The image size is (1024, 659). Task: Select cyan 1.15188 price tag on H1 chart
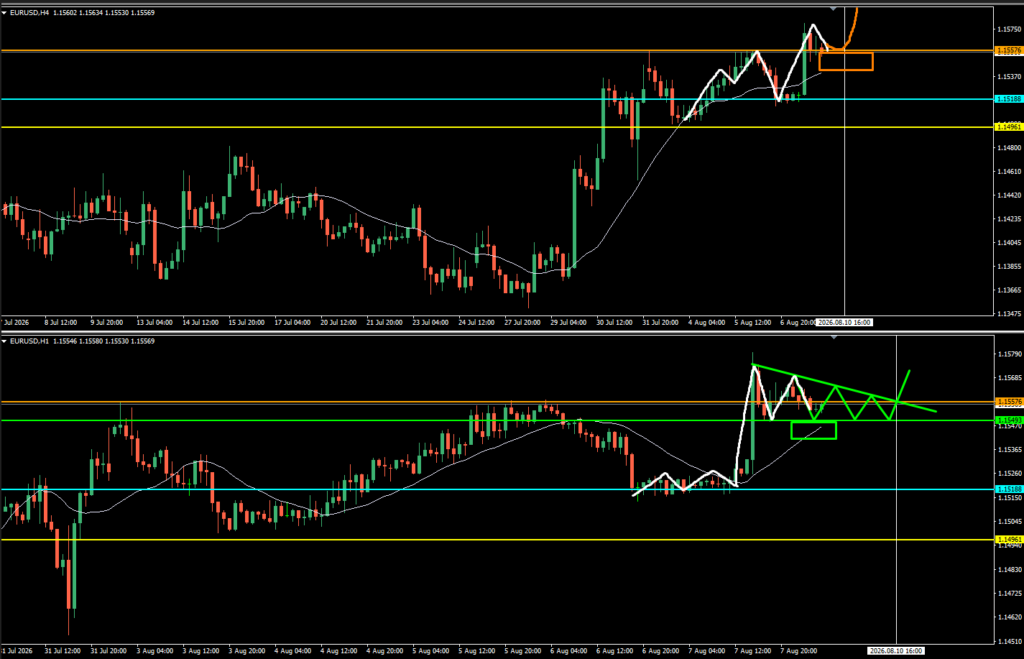pos(1008,489)
